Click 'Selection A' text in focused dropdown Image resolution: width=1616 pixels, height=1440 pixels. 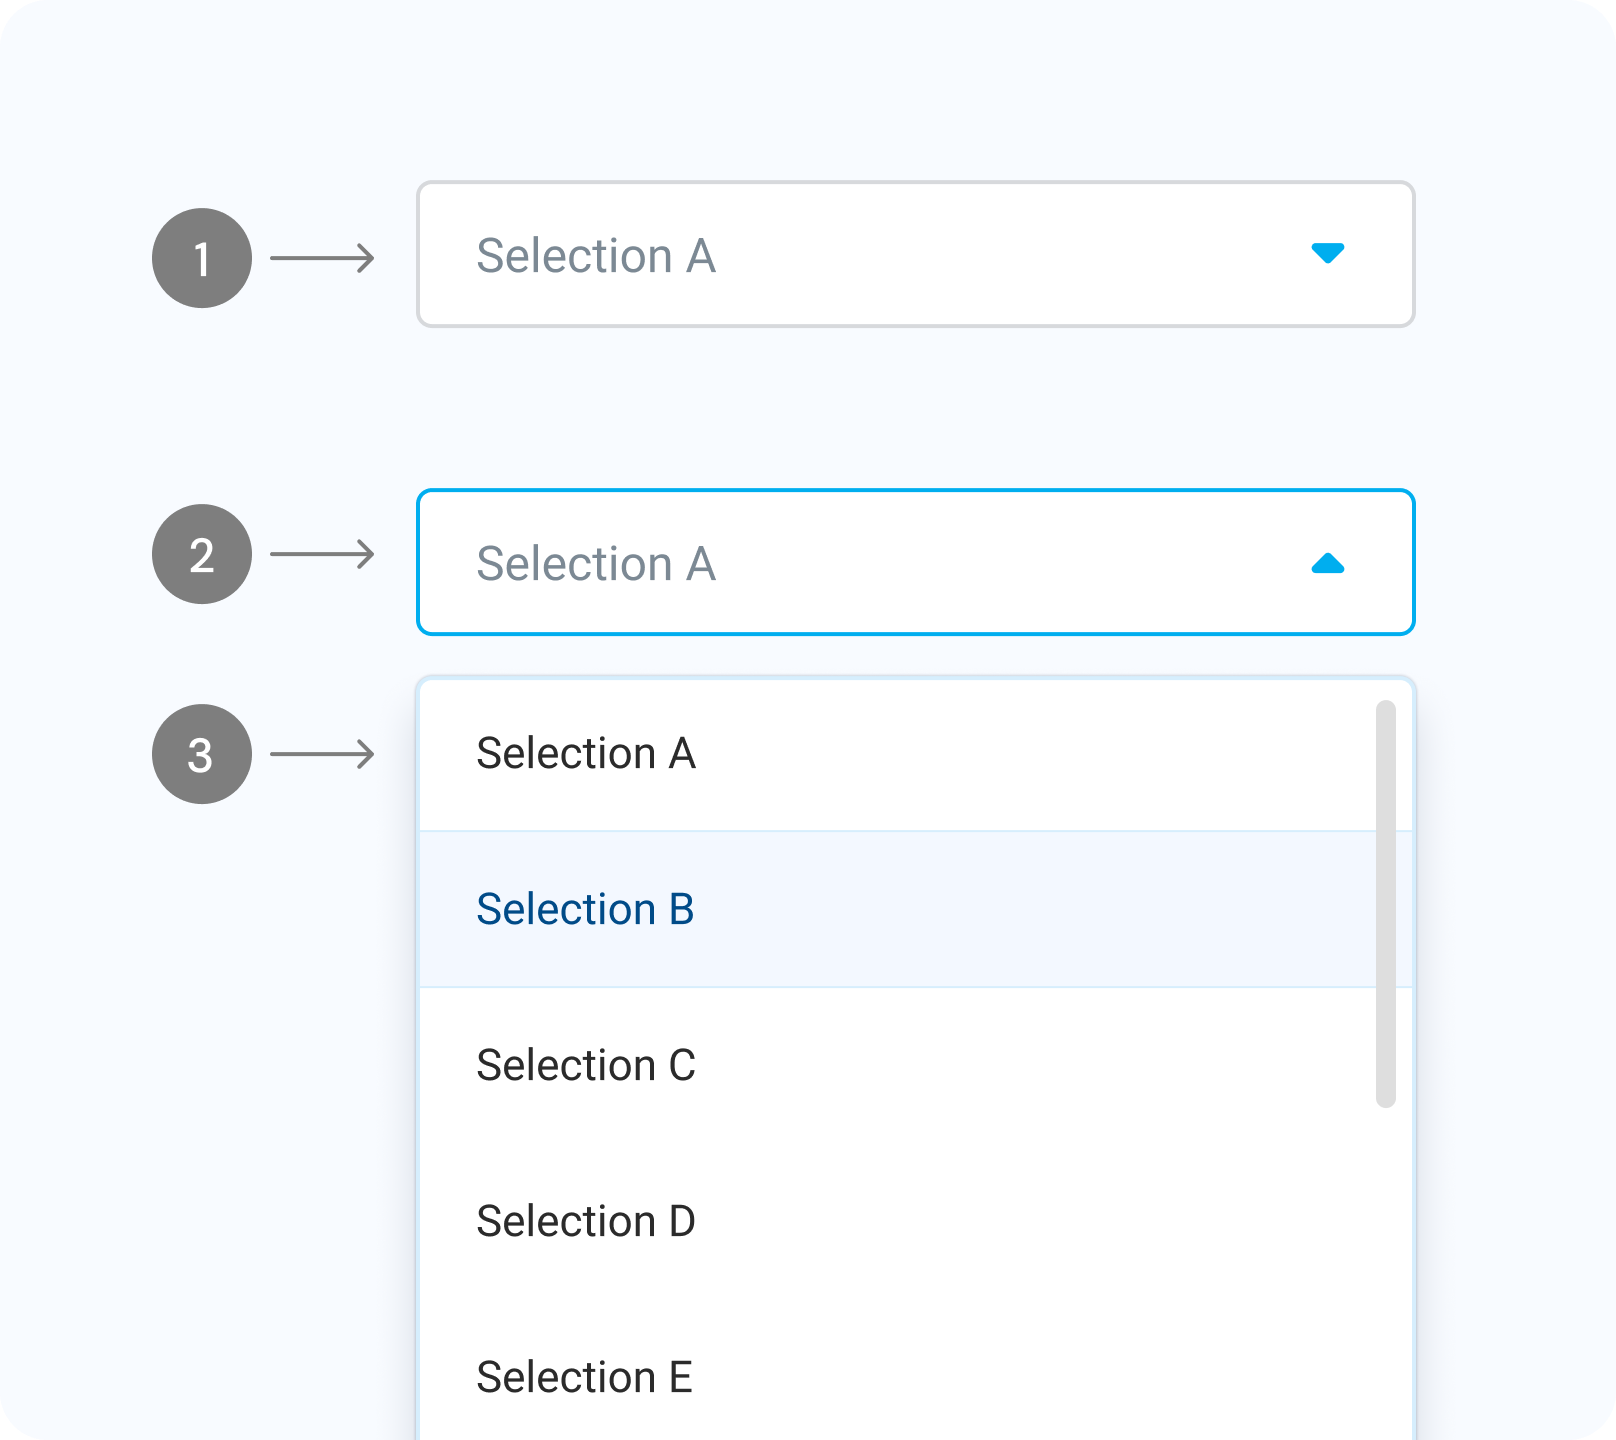pyautogui.click(x=596, y=564)
